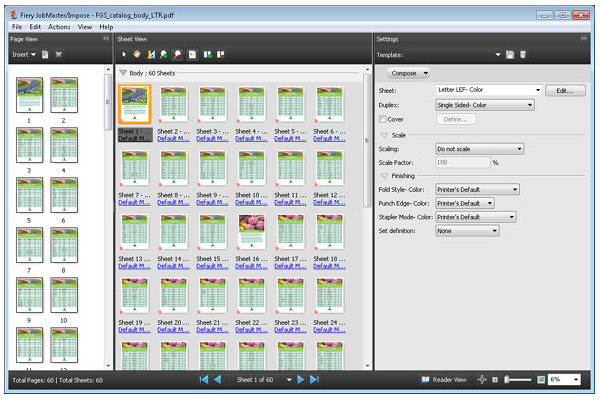The width and height of the screenshot is (600, 400).
Task: Click the Reader View button
Action: click(x=444, y=380)
